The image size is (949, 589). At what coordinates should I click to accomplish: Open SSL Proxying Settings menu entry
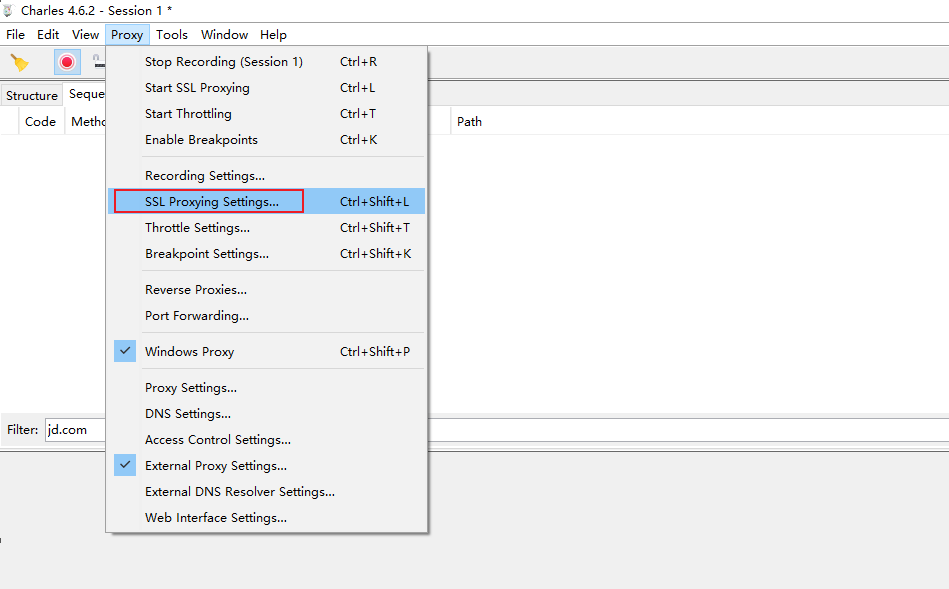[x=211, y=202]
